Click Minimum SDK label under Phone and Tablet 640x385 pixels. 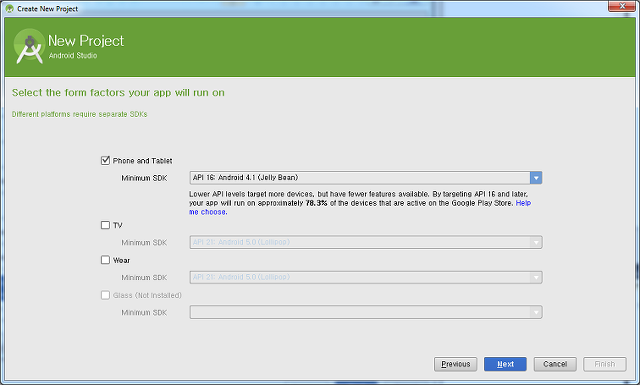coord(144,178)
